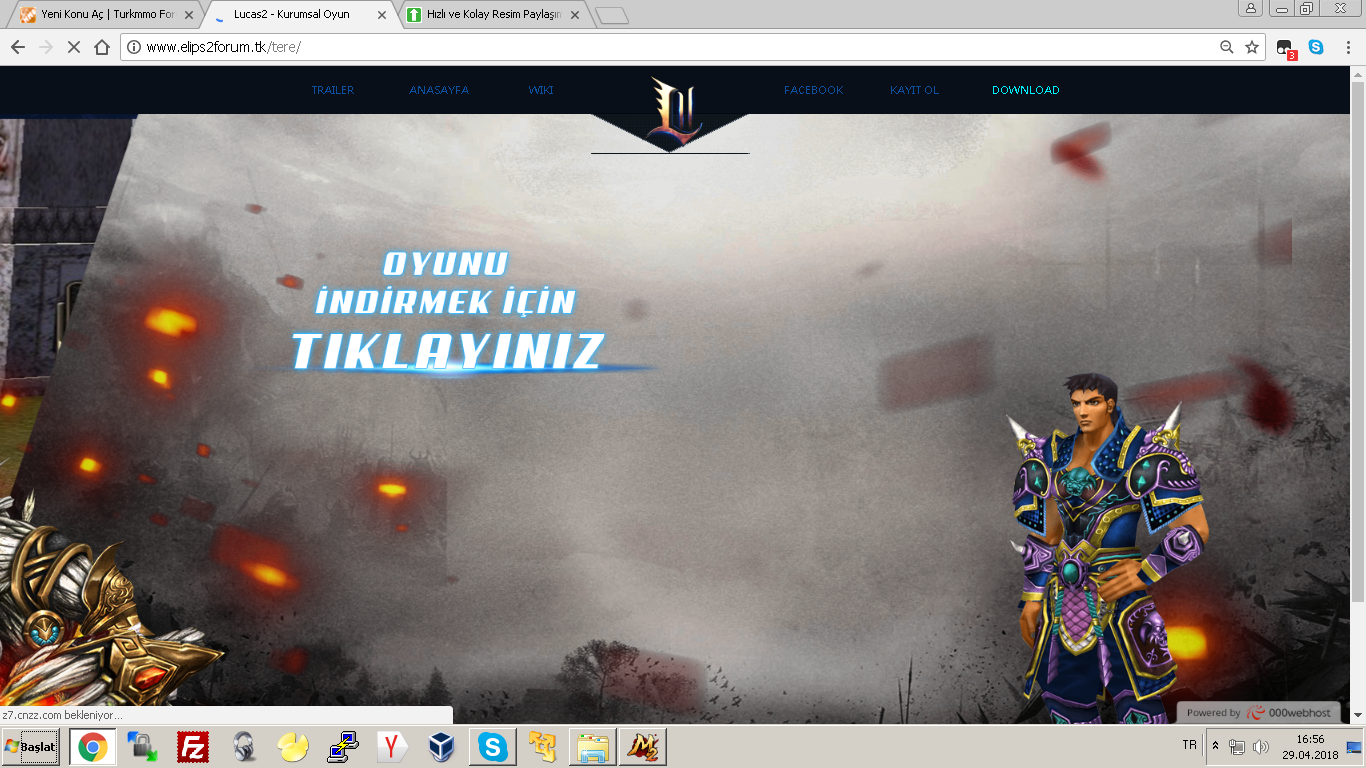The image size is (1366, 768).
Task: View site information icon beside the URL
Action: 134,47
